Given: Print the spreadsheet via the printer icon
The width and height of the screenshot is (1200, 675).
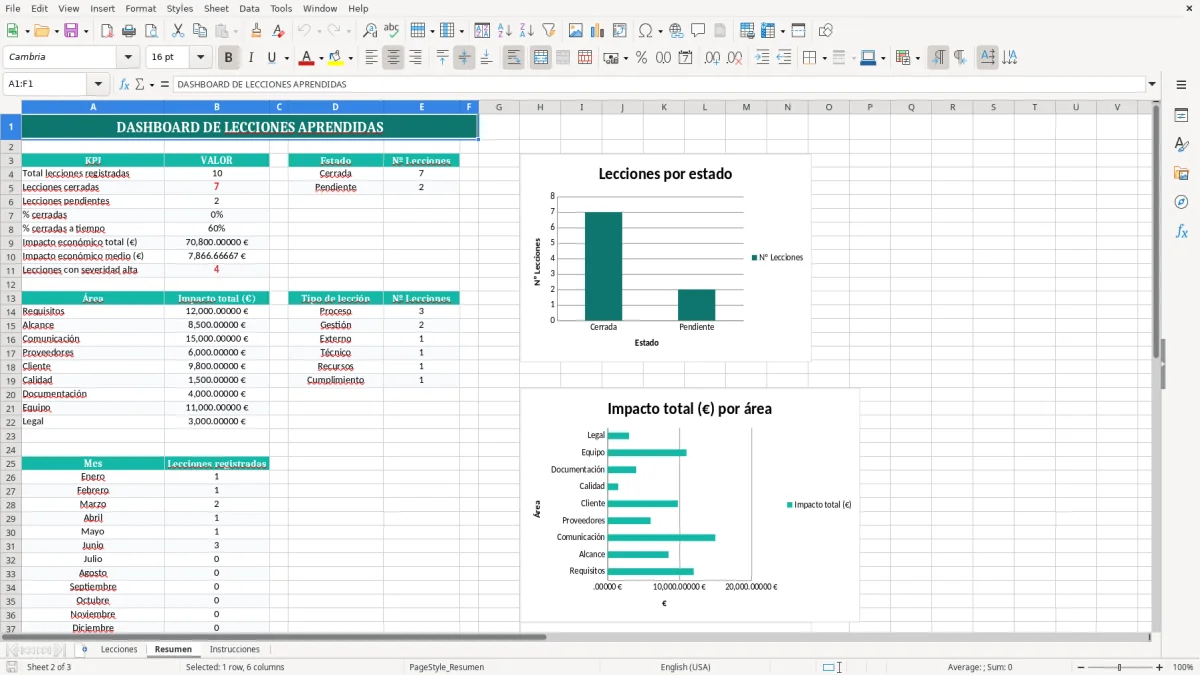Looking at the screenshot, I should point(128,31).
